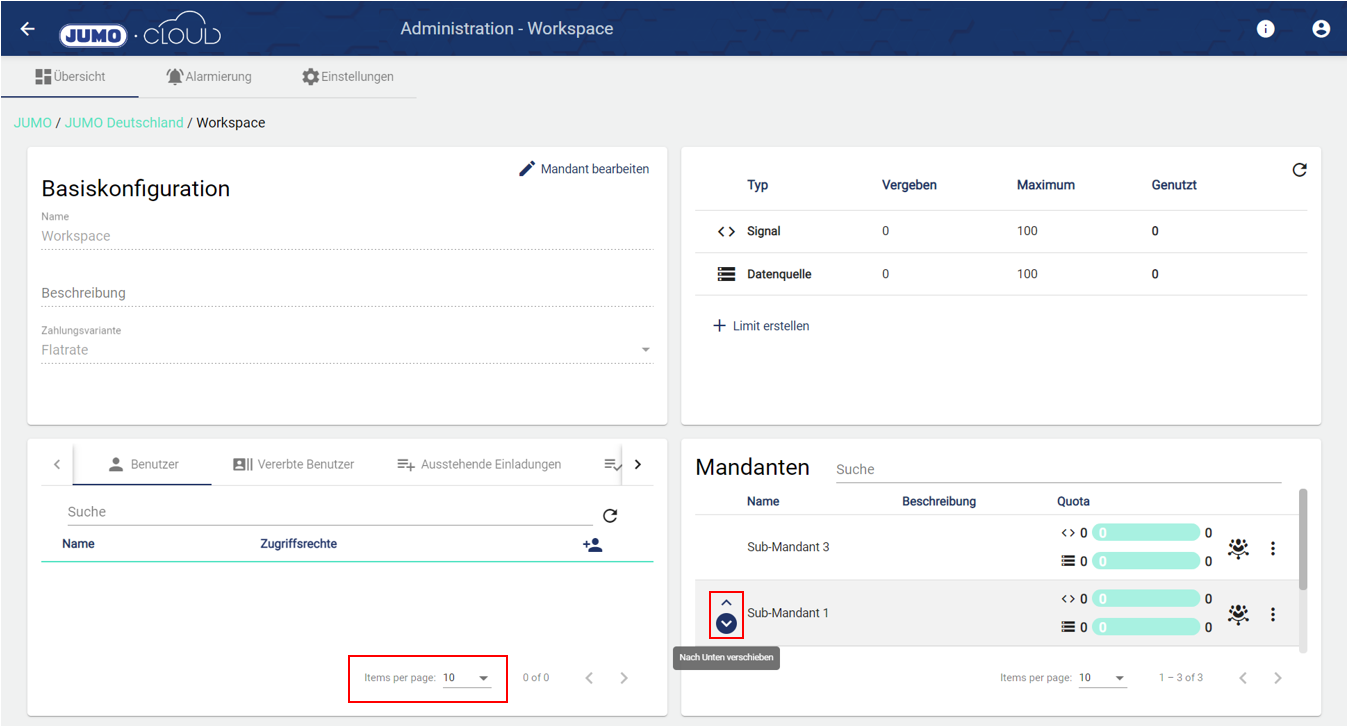Image resolution: width=1348 pixels, height=726 pixels.
Task: Select the Vererbte Benutzer tab
Action: (293, 465)
